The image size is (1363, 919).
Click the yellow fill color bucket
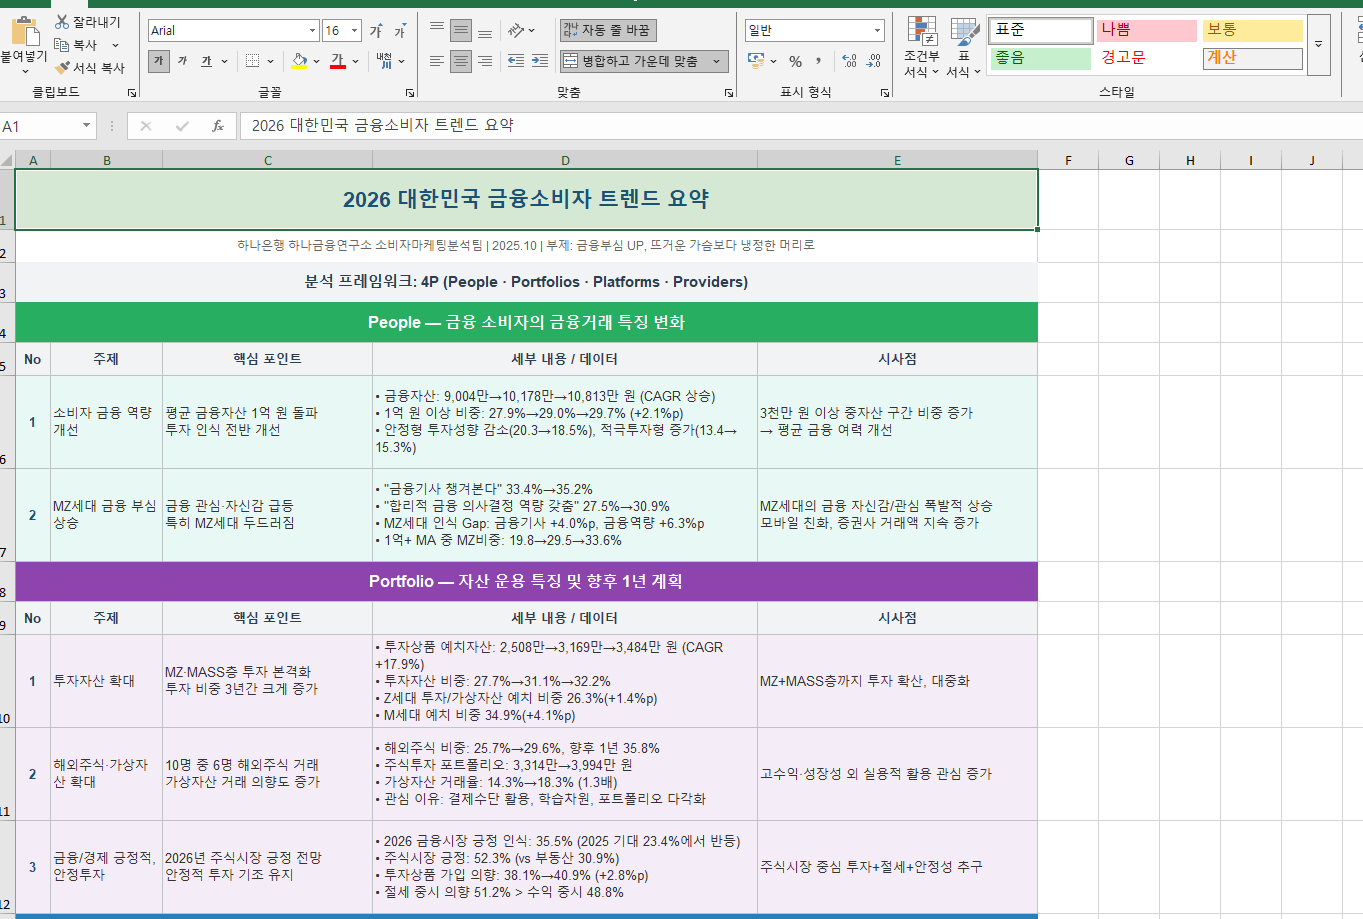point(299,62)
